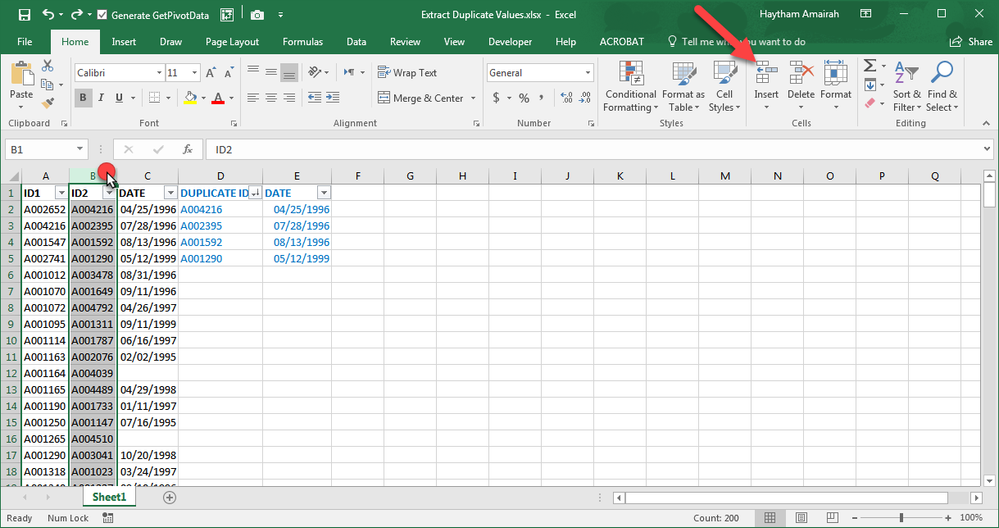The height and width of the screenshot is (528, 999).
Task: Toggle Merge & Center
Action: [420, 98]
